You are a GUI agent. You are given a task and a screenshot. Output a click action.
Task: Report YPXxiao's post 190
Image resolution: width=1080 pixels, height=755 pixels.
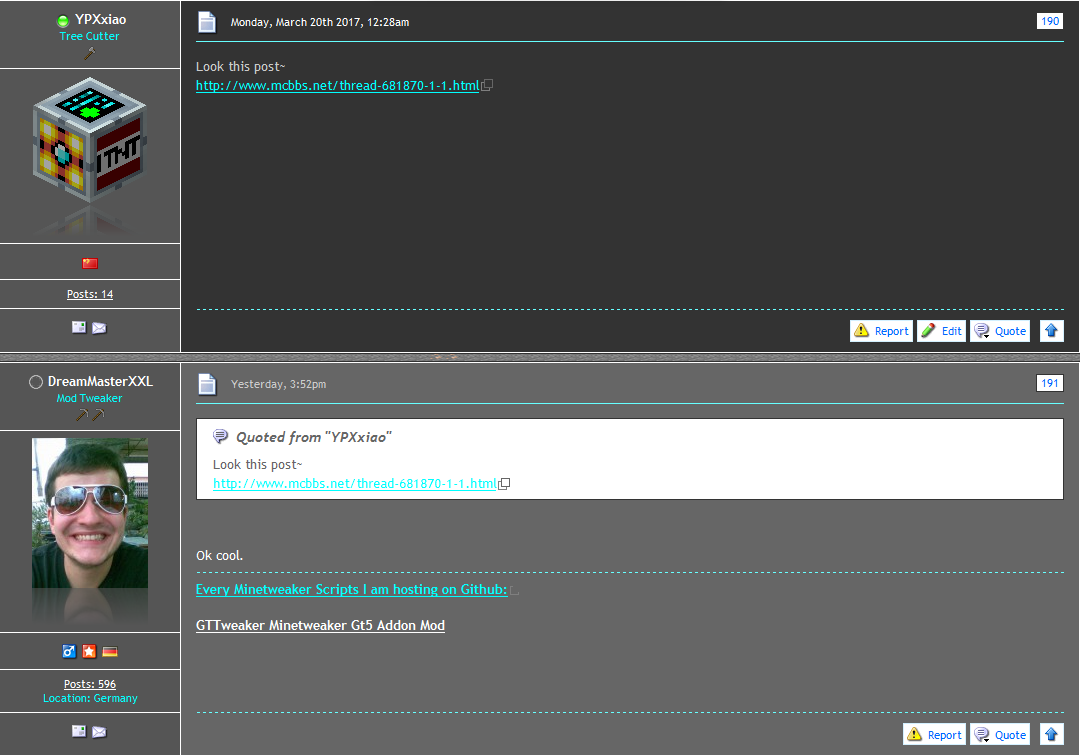click(x=881, y=331)
